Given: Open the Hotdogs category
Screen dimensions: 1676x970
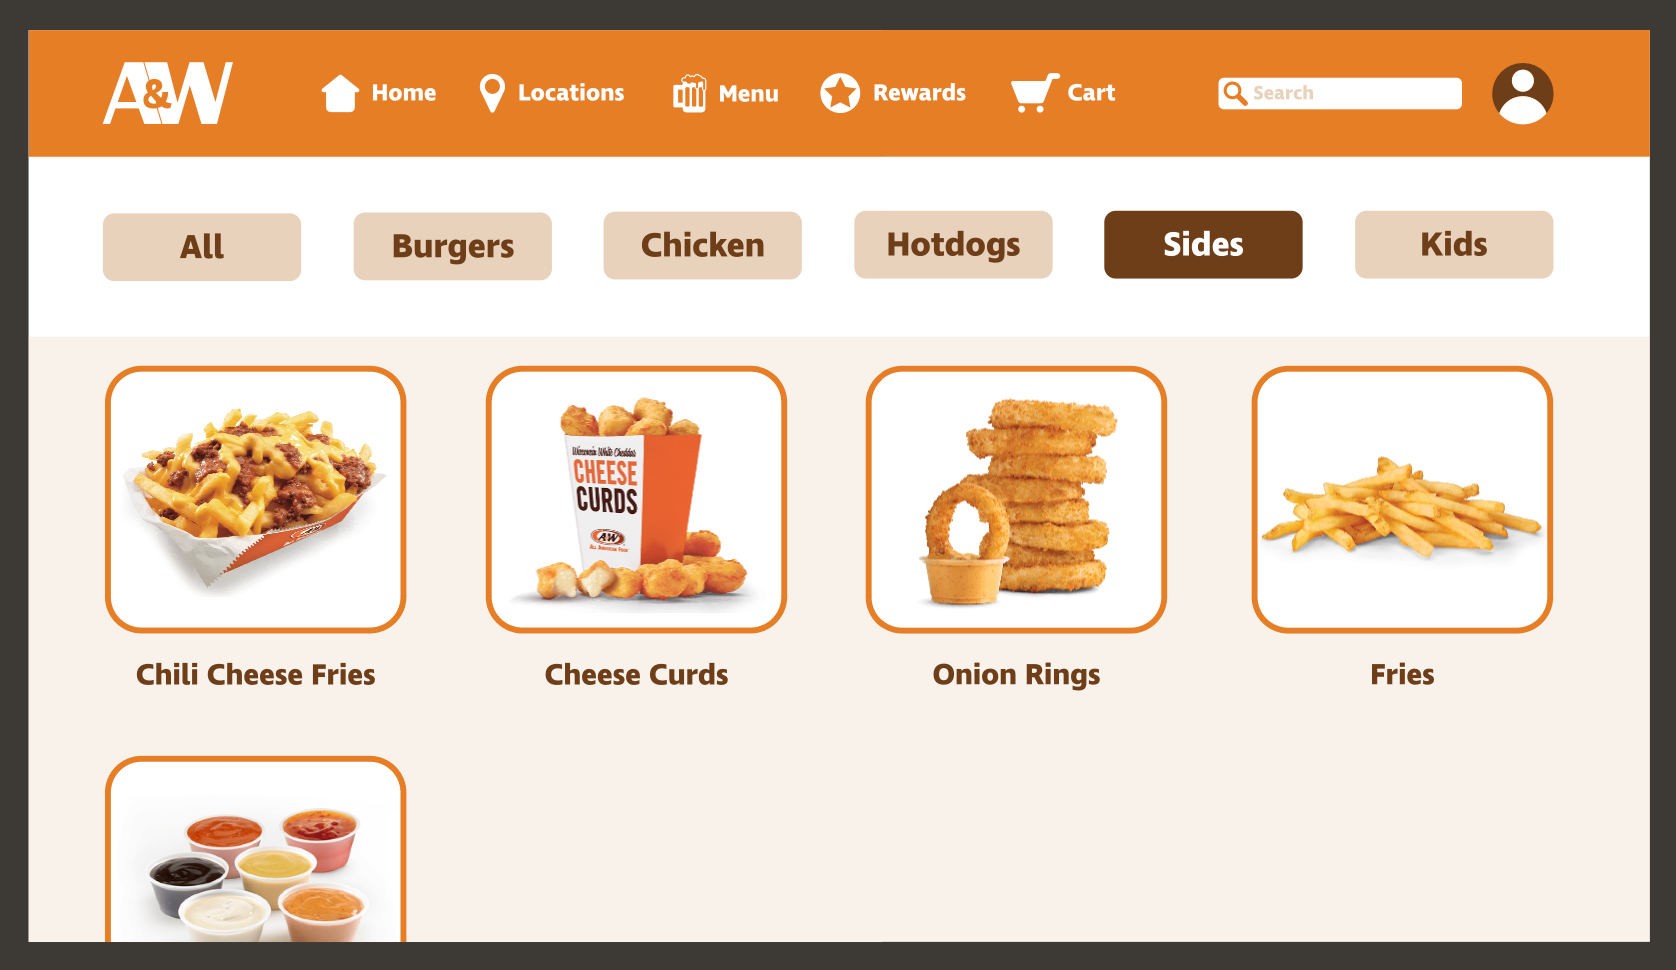Looking at the screenshot, I should (953, 244).
